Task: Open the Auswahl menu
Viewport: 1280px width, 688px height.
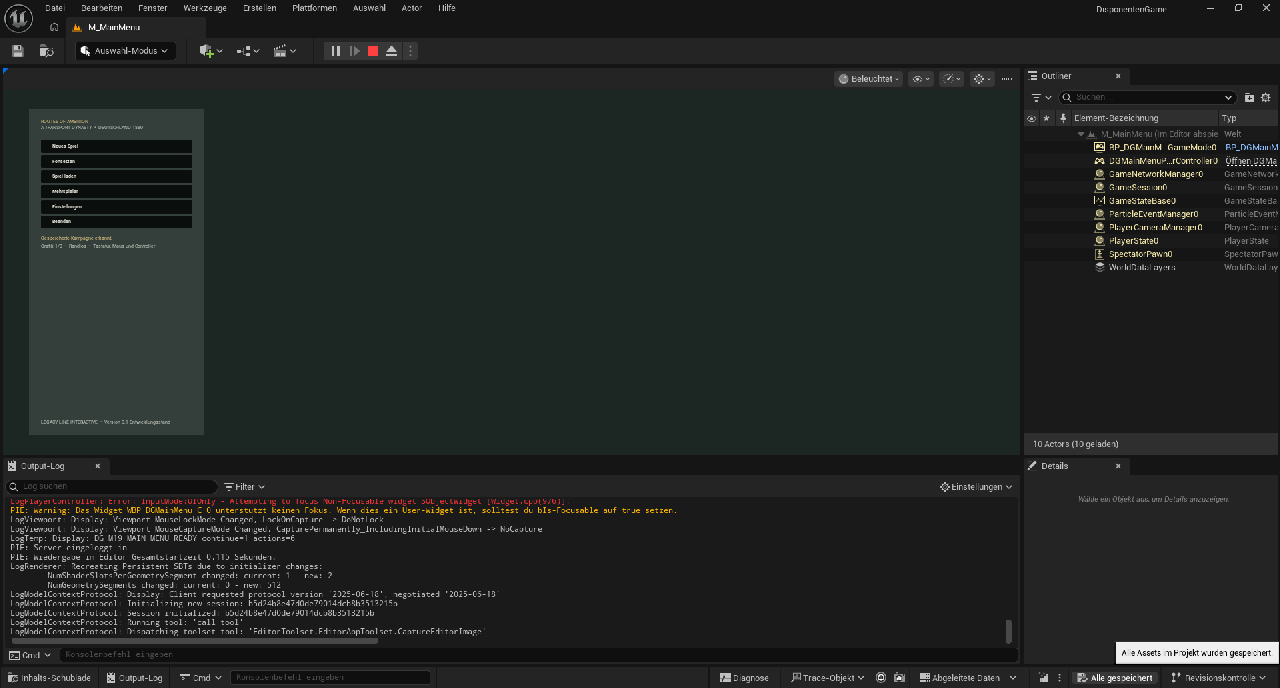Action: (x=370, y=8)
